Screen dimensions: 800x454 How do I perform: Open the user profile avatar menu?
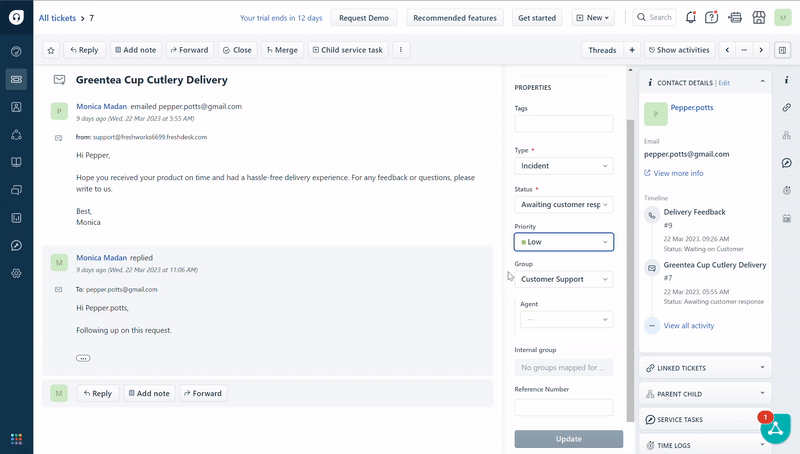[x=783, y=18]
